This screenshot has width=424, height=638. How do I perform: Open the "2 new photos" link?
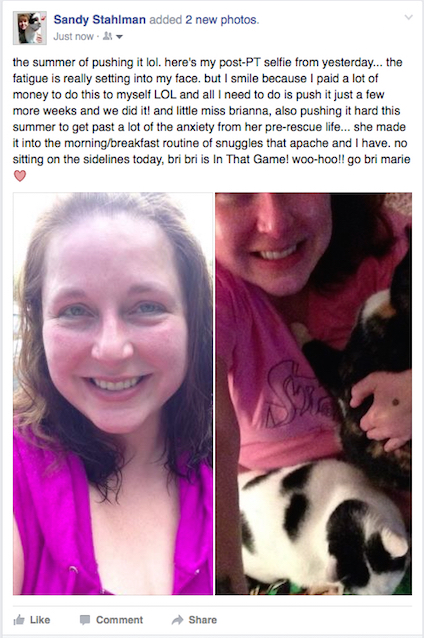(222, 20)
